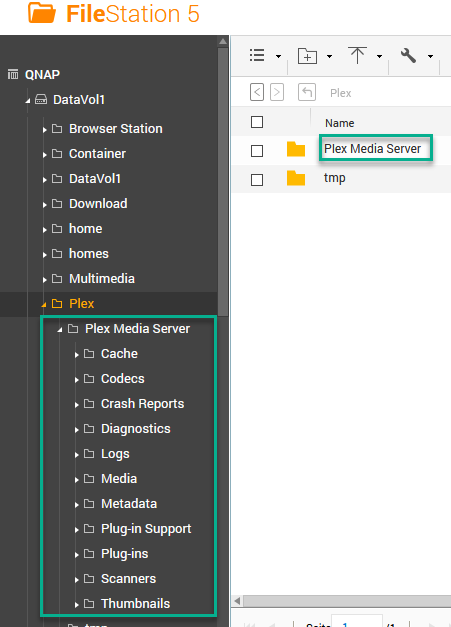Select the home folder
Screen dimensions: 451x627
pos(86,229)
